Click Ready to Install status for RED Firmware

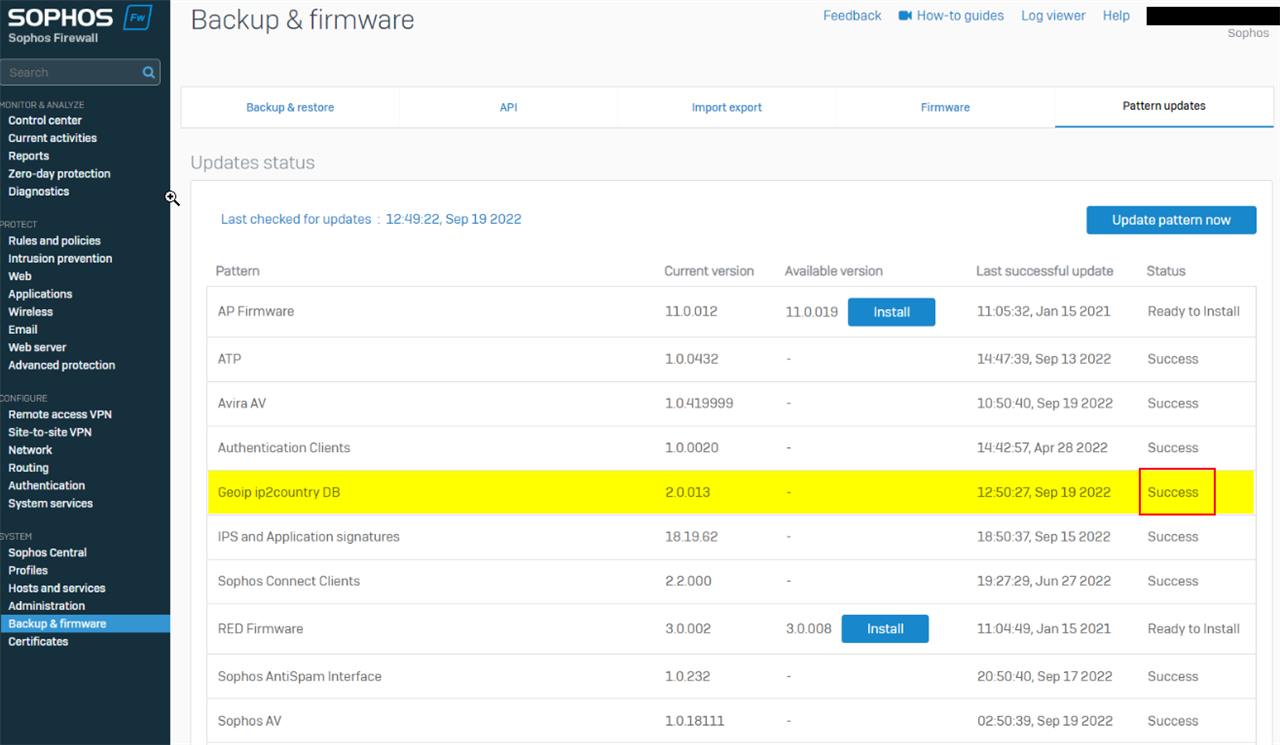point(1193,629)
